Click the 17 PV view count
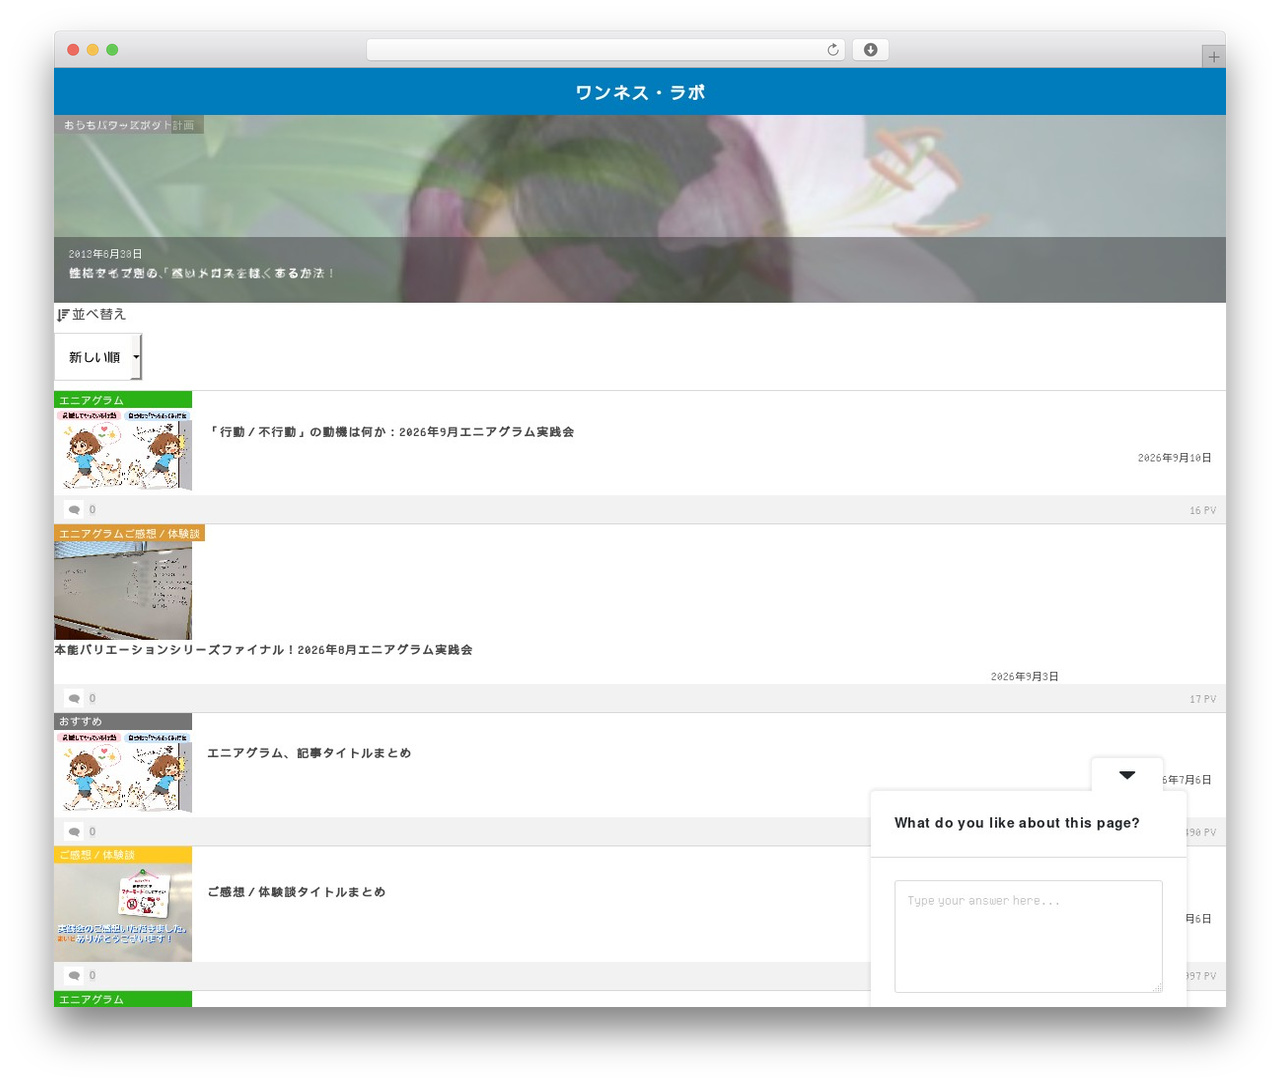 click(1202, 699)
